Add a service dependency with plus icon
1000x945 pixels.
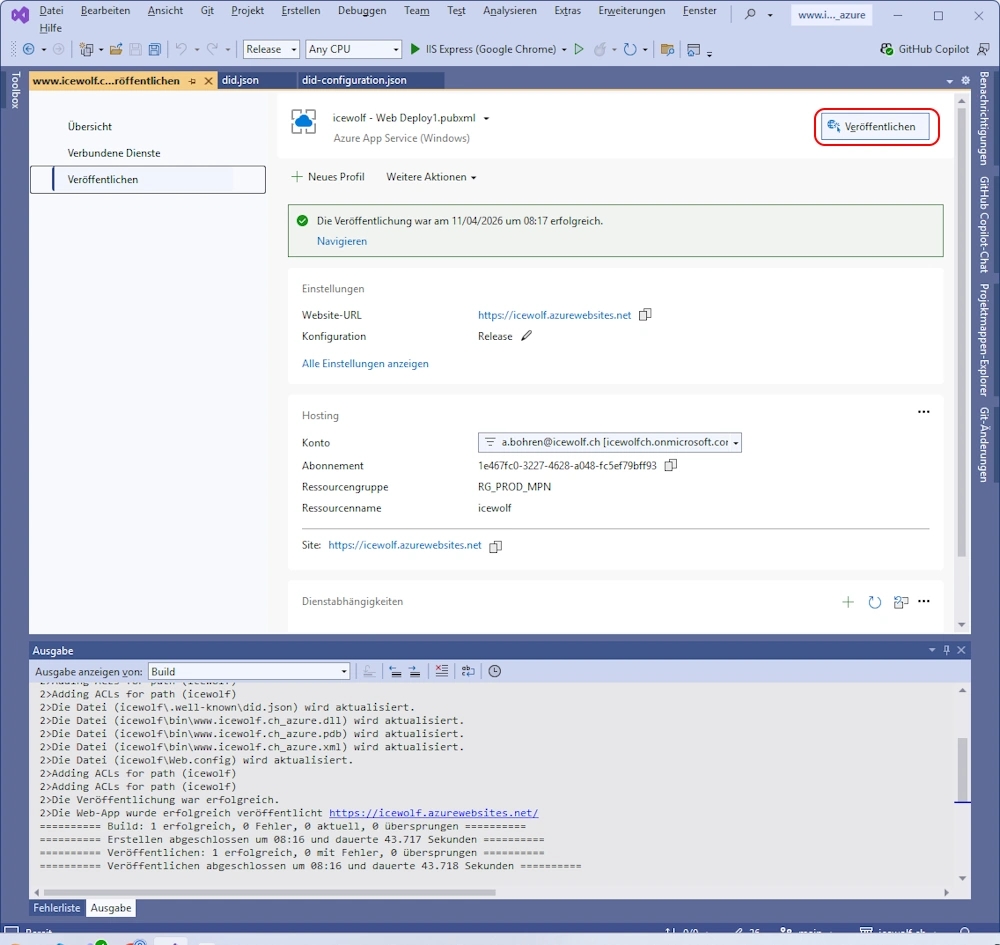(848, 602)
